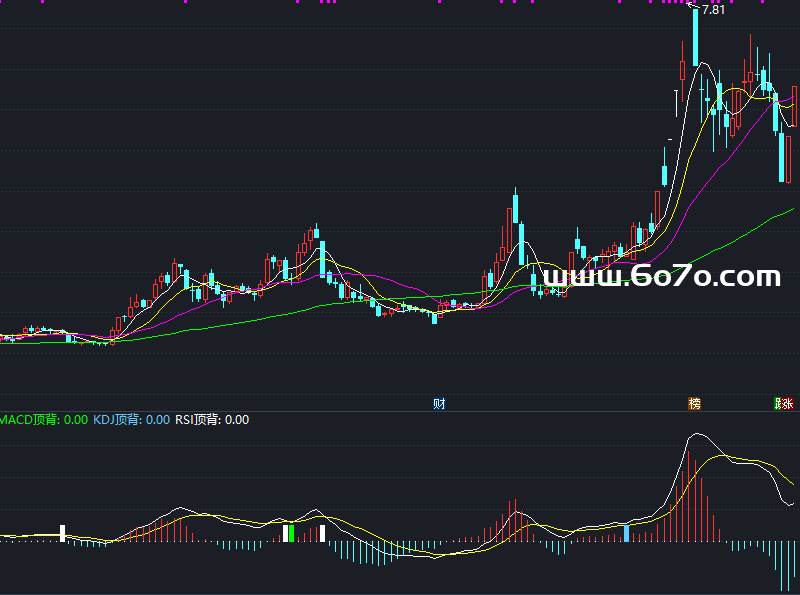The image size is (800, 595).
Task: Select the RSI顶背 indicator label
Action: (x=212, y=420)
